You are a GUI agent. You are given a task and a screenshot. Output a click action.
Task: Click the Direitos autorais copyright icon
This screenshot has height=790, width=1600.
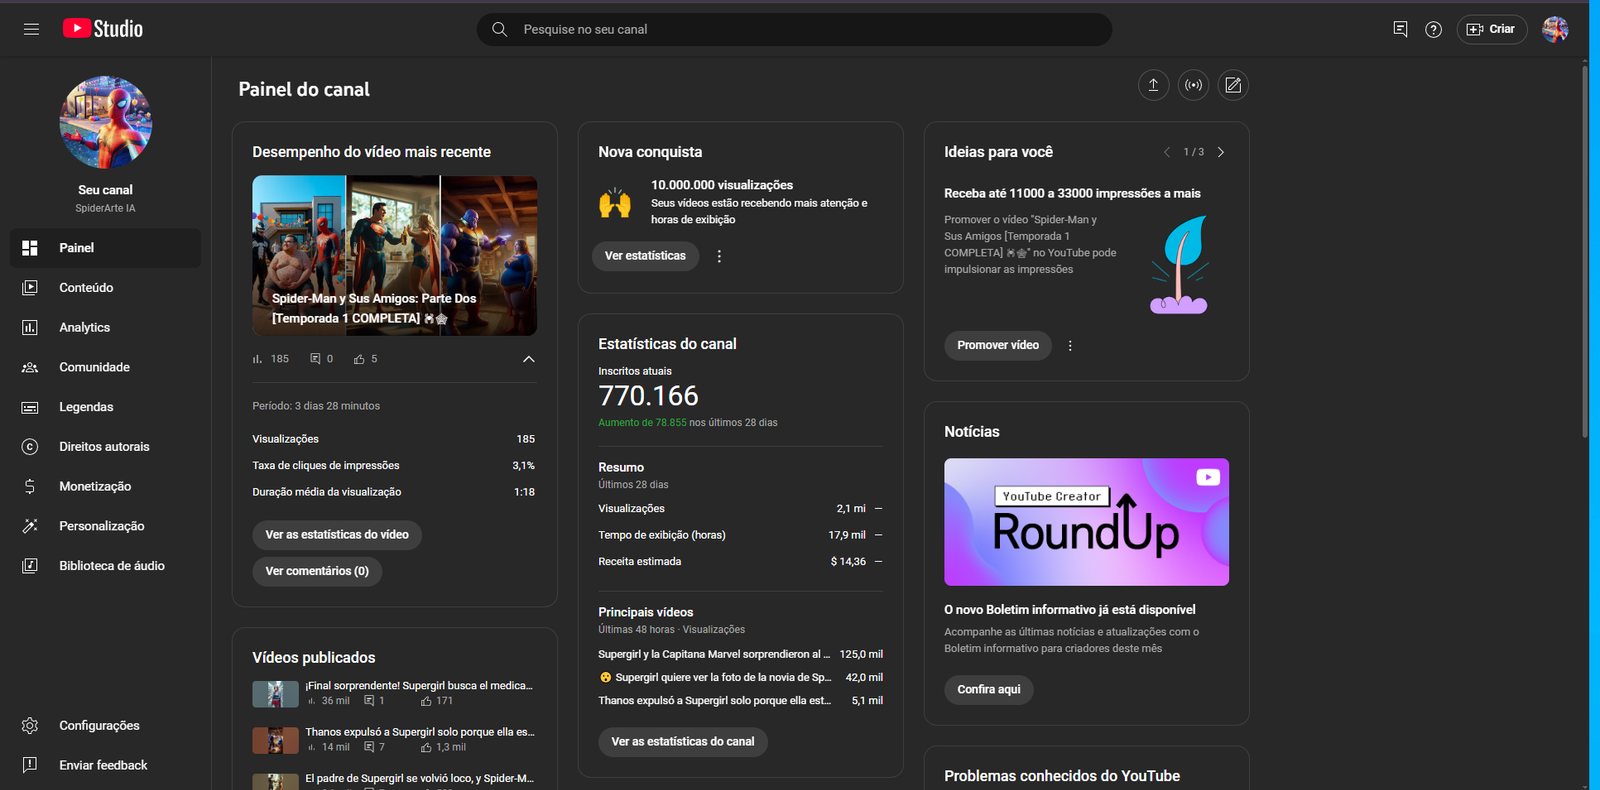click(x=30, y=447)
